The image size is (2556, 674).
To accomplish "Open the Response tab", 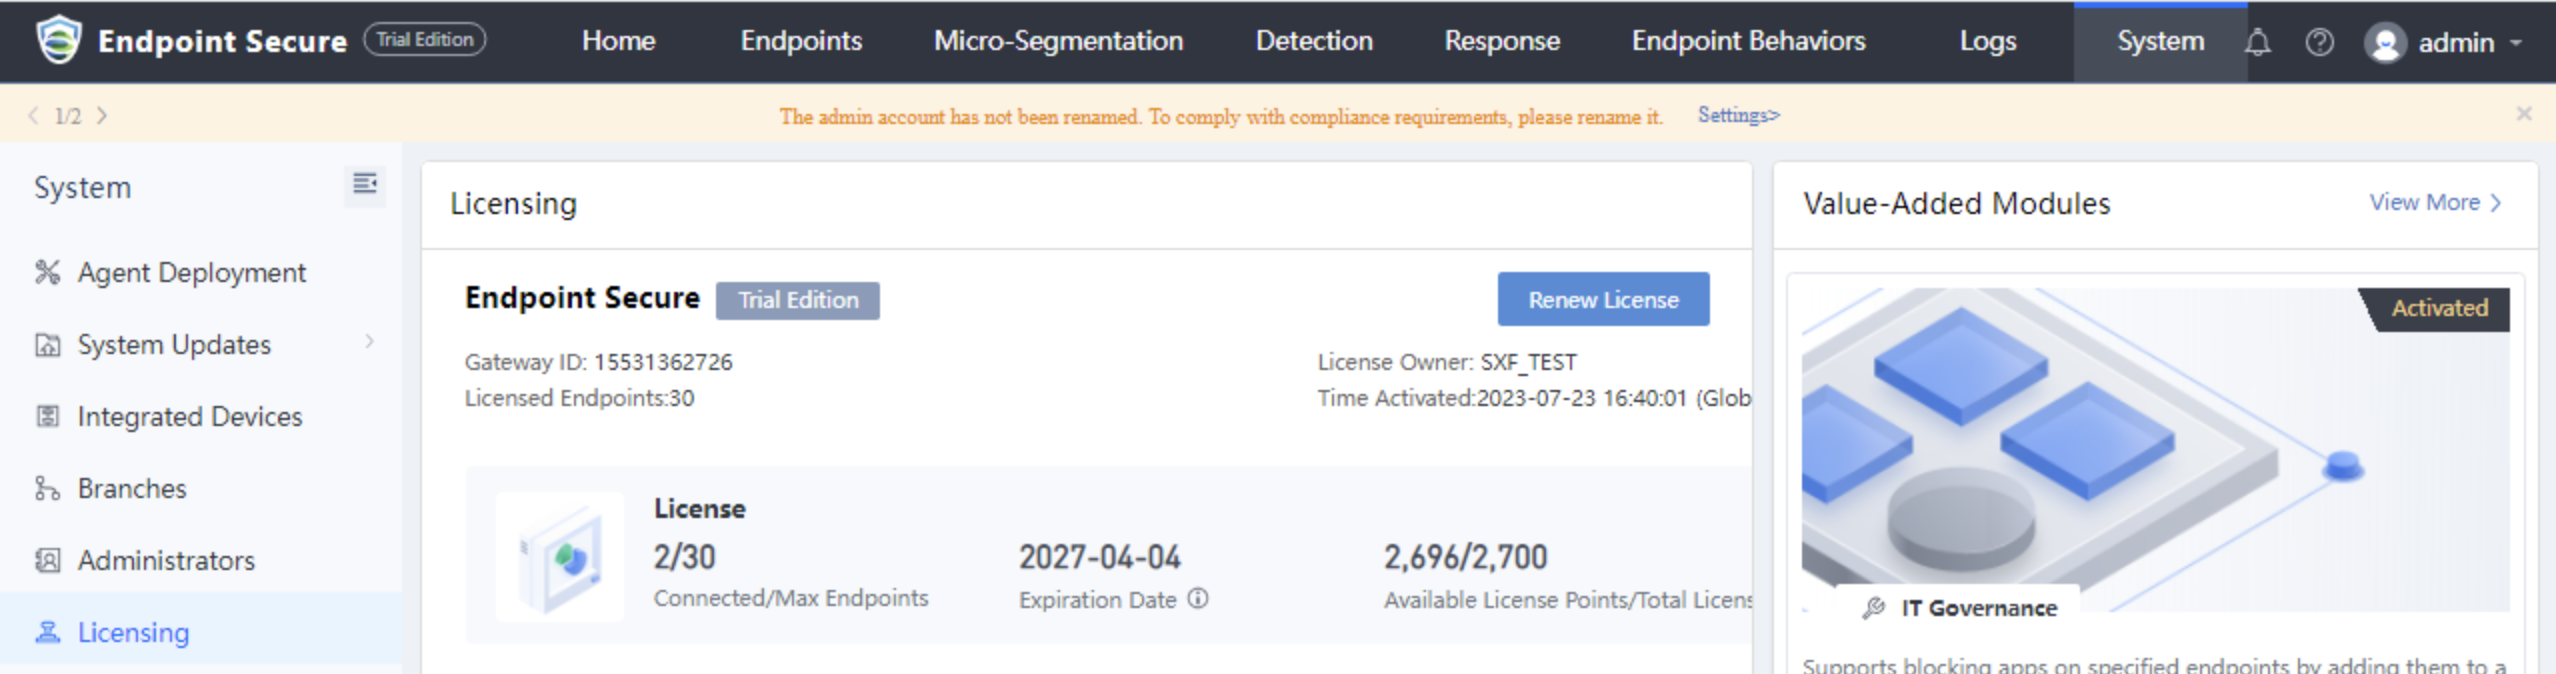I will click(1502, 41).
